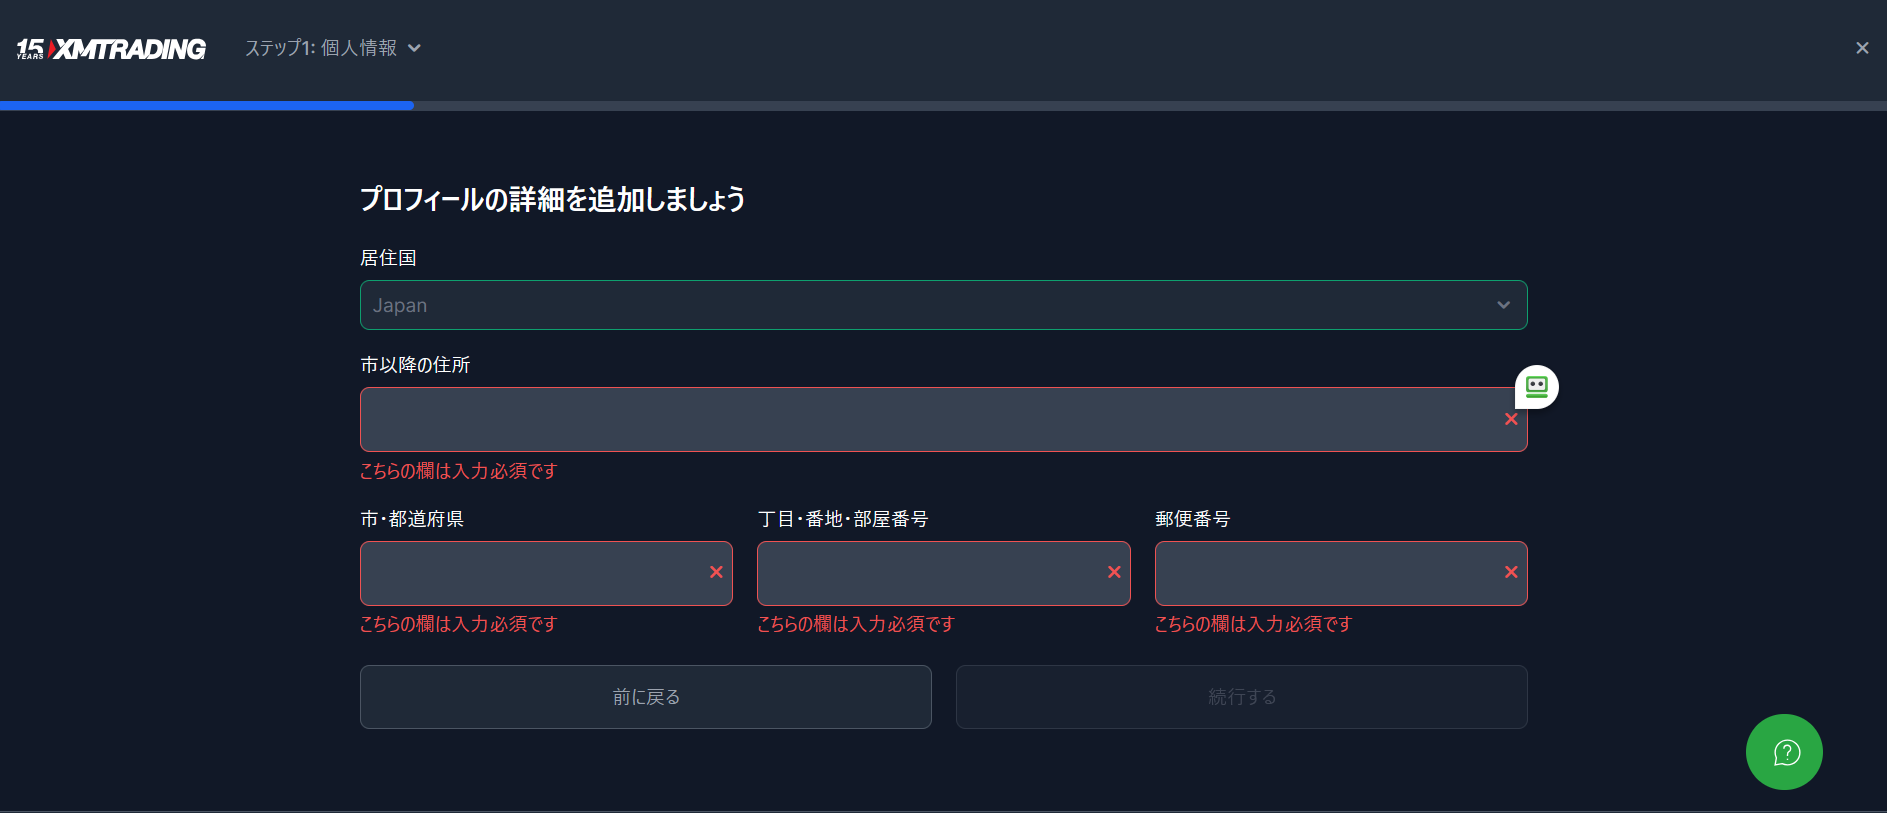Click the chevron on the Japan selector
Image resolution: width=1887 pixels, height=813 pixels.
tap(1503, 305)
